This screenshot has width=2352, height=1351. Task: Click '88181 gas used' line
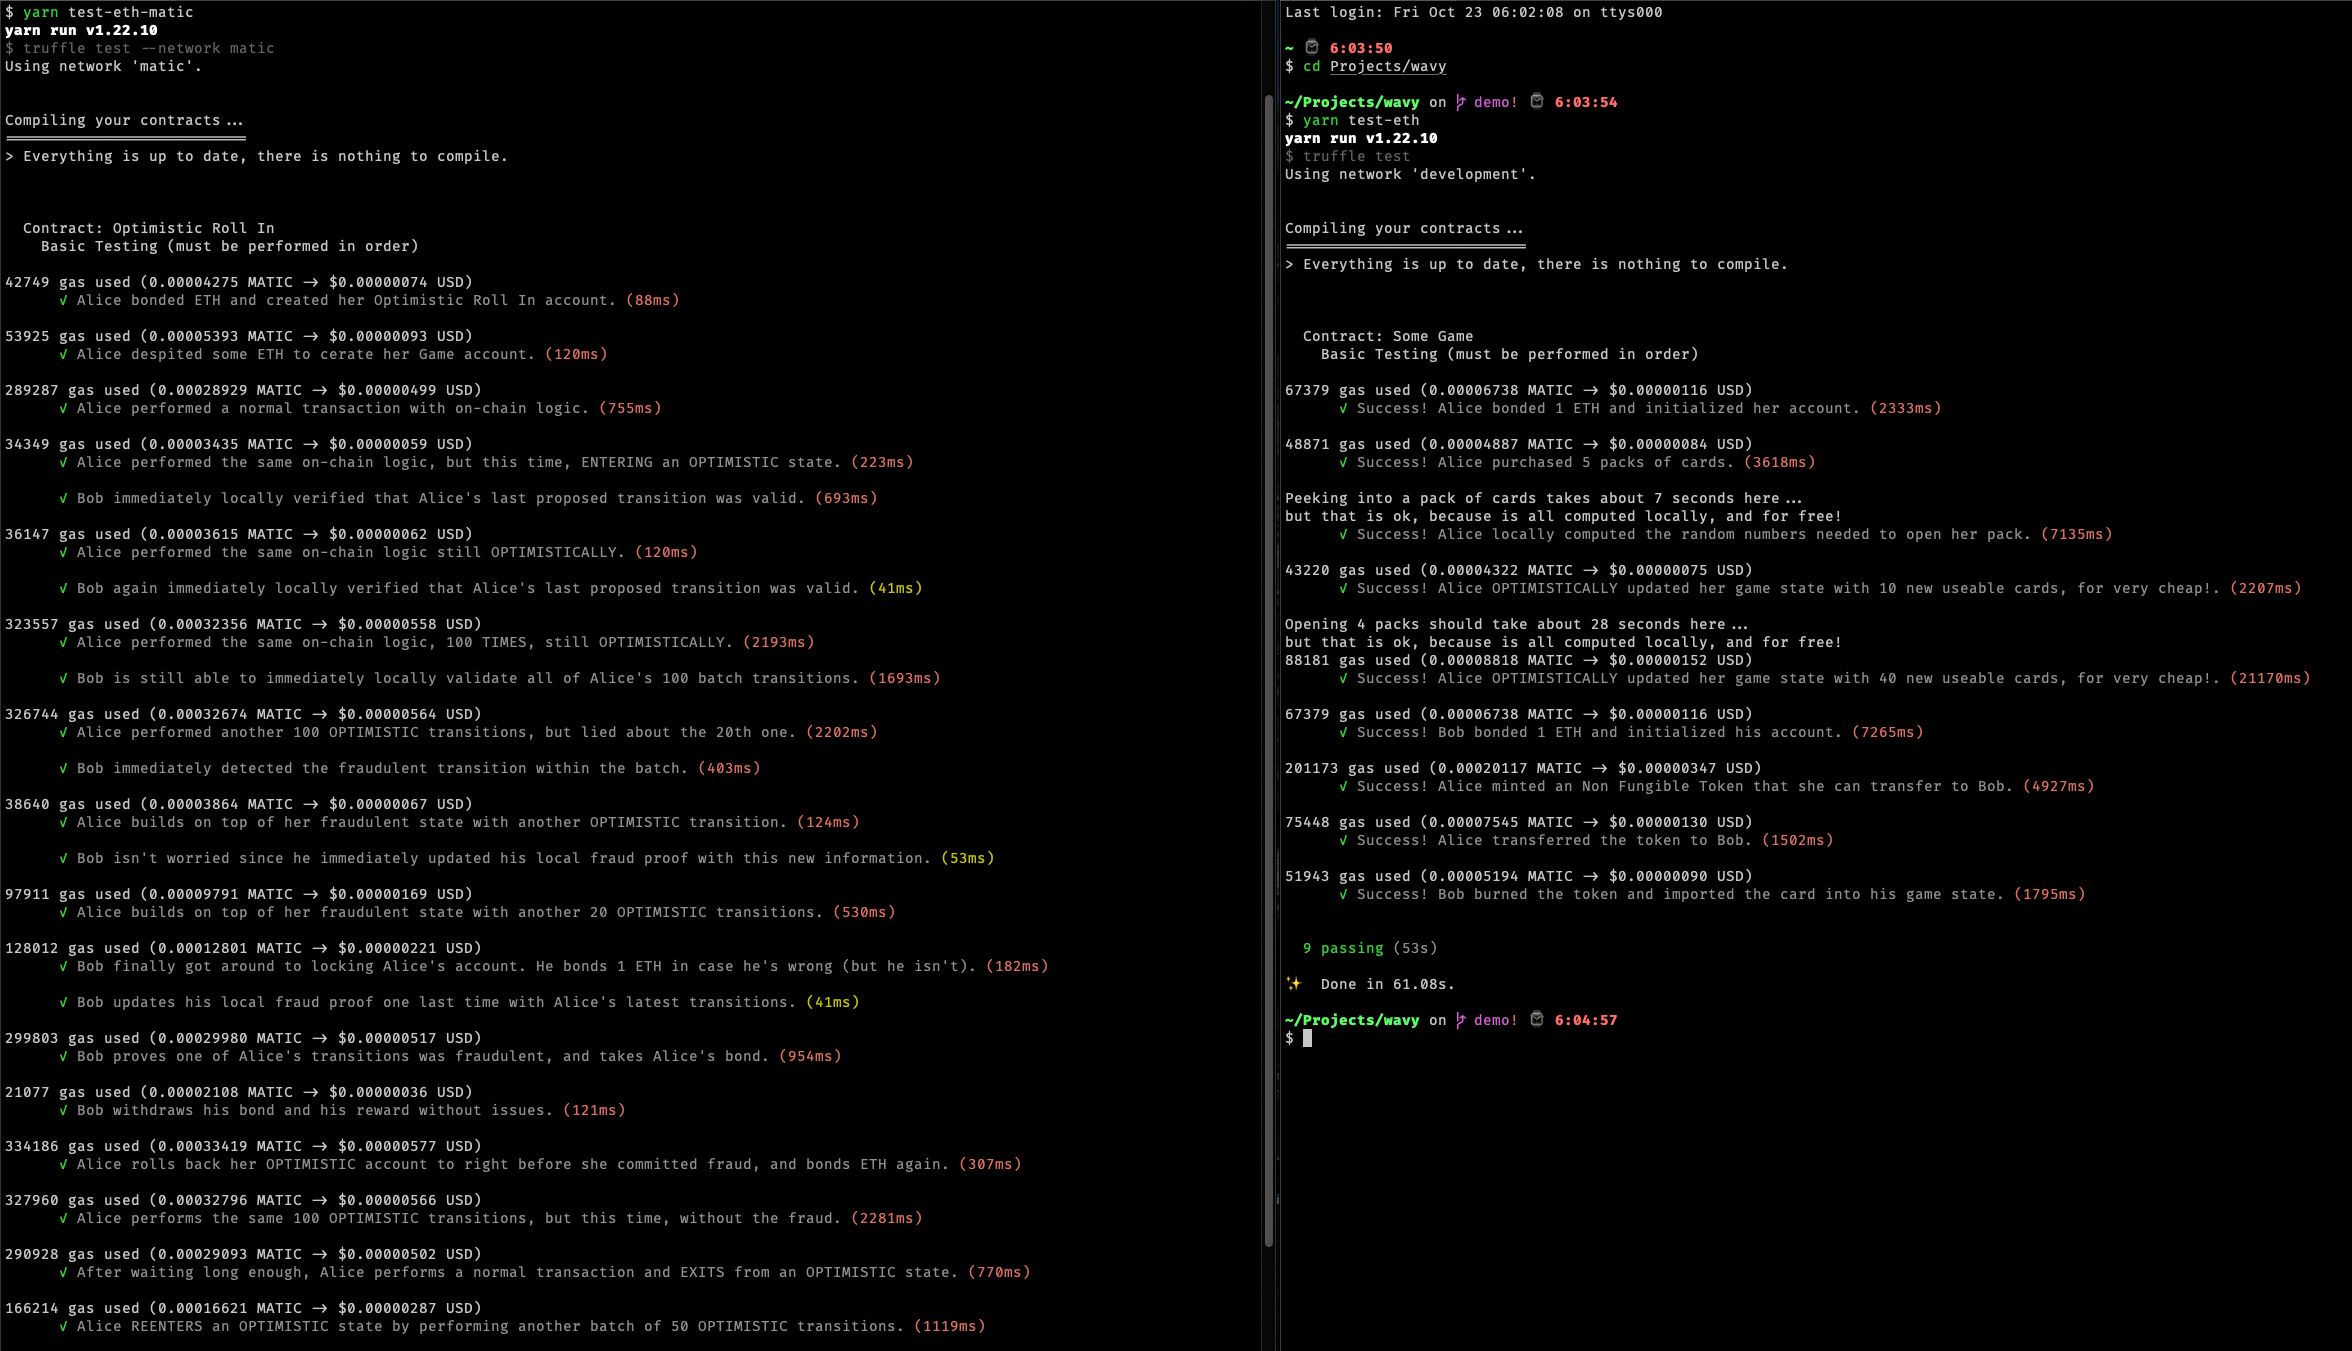pos(1519,660)
